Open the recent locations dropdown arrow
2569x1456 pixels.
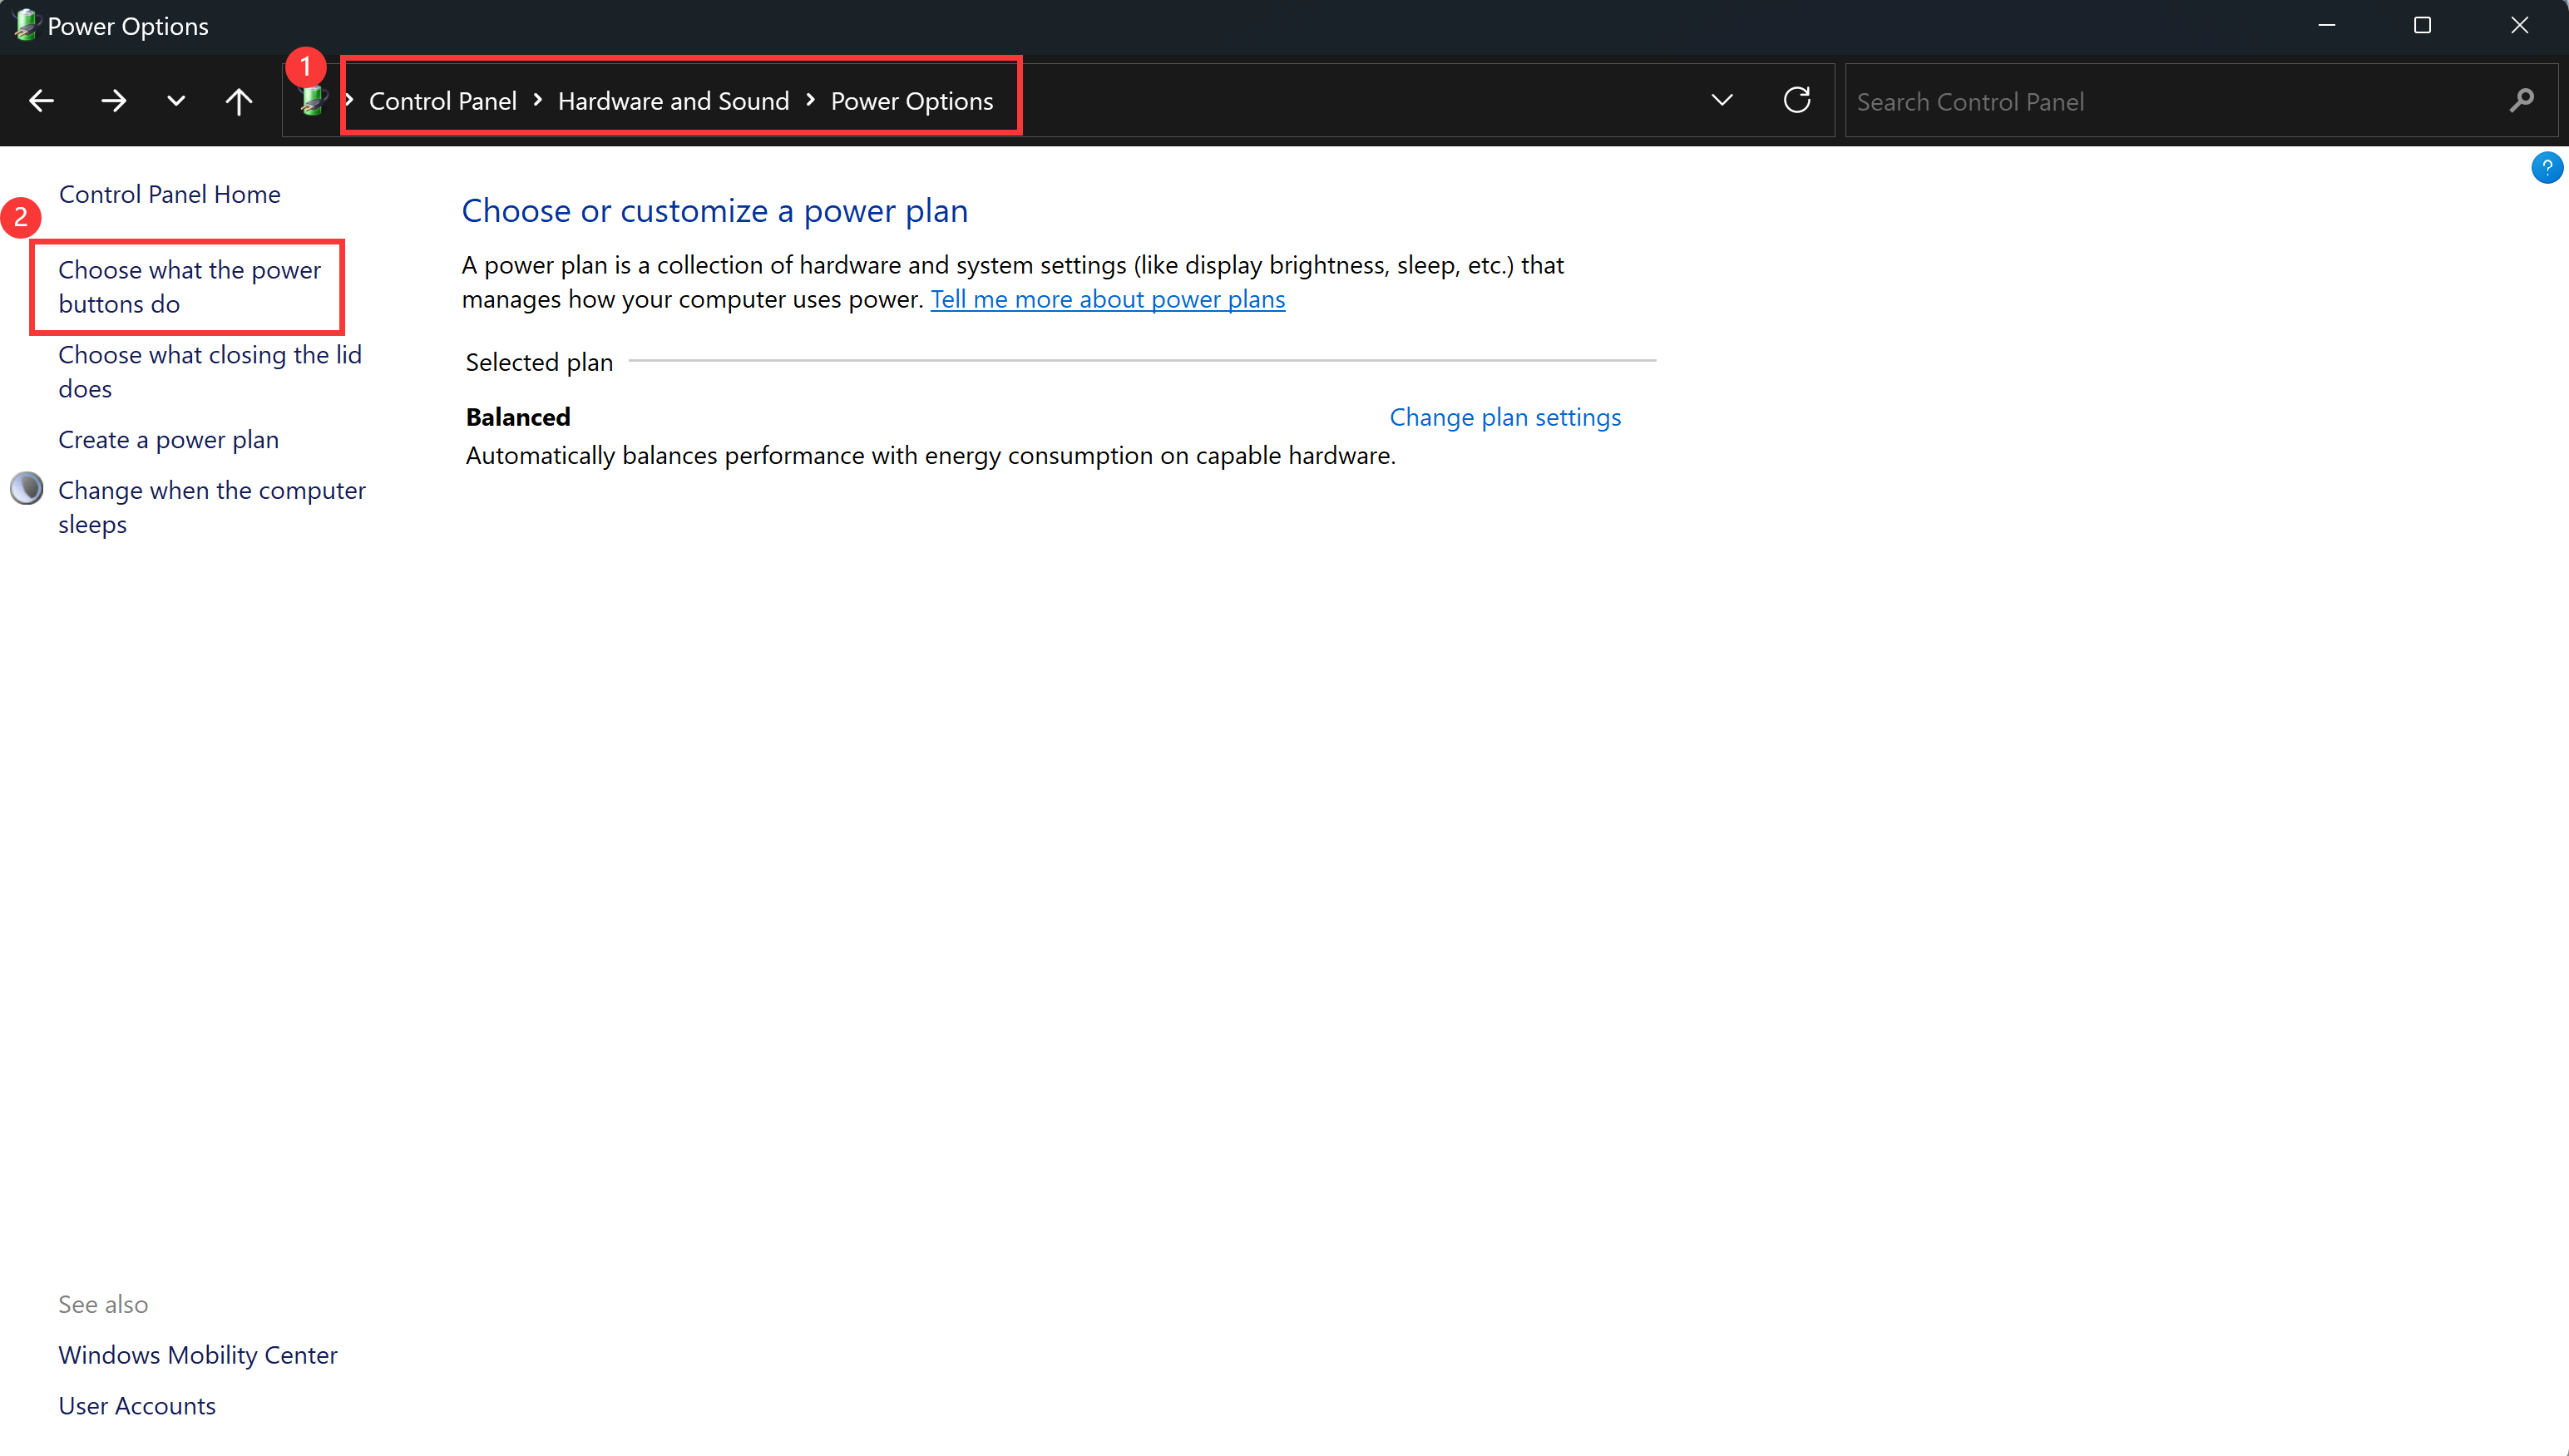[x=176, y=101]
